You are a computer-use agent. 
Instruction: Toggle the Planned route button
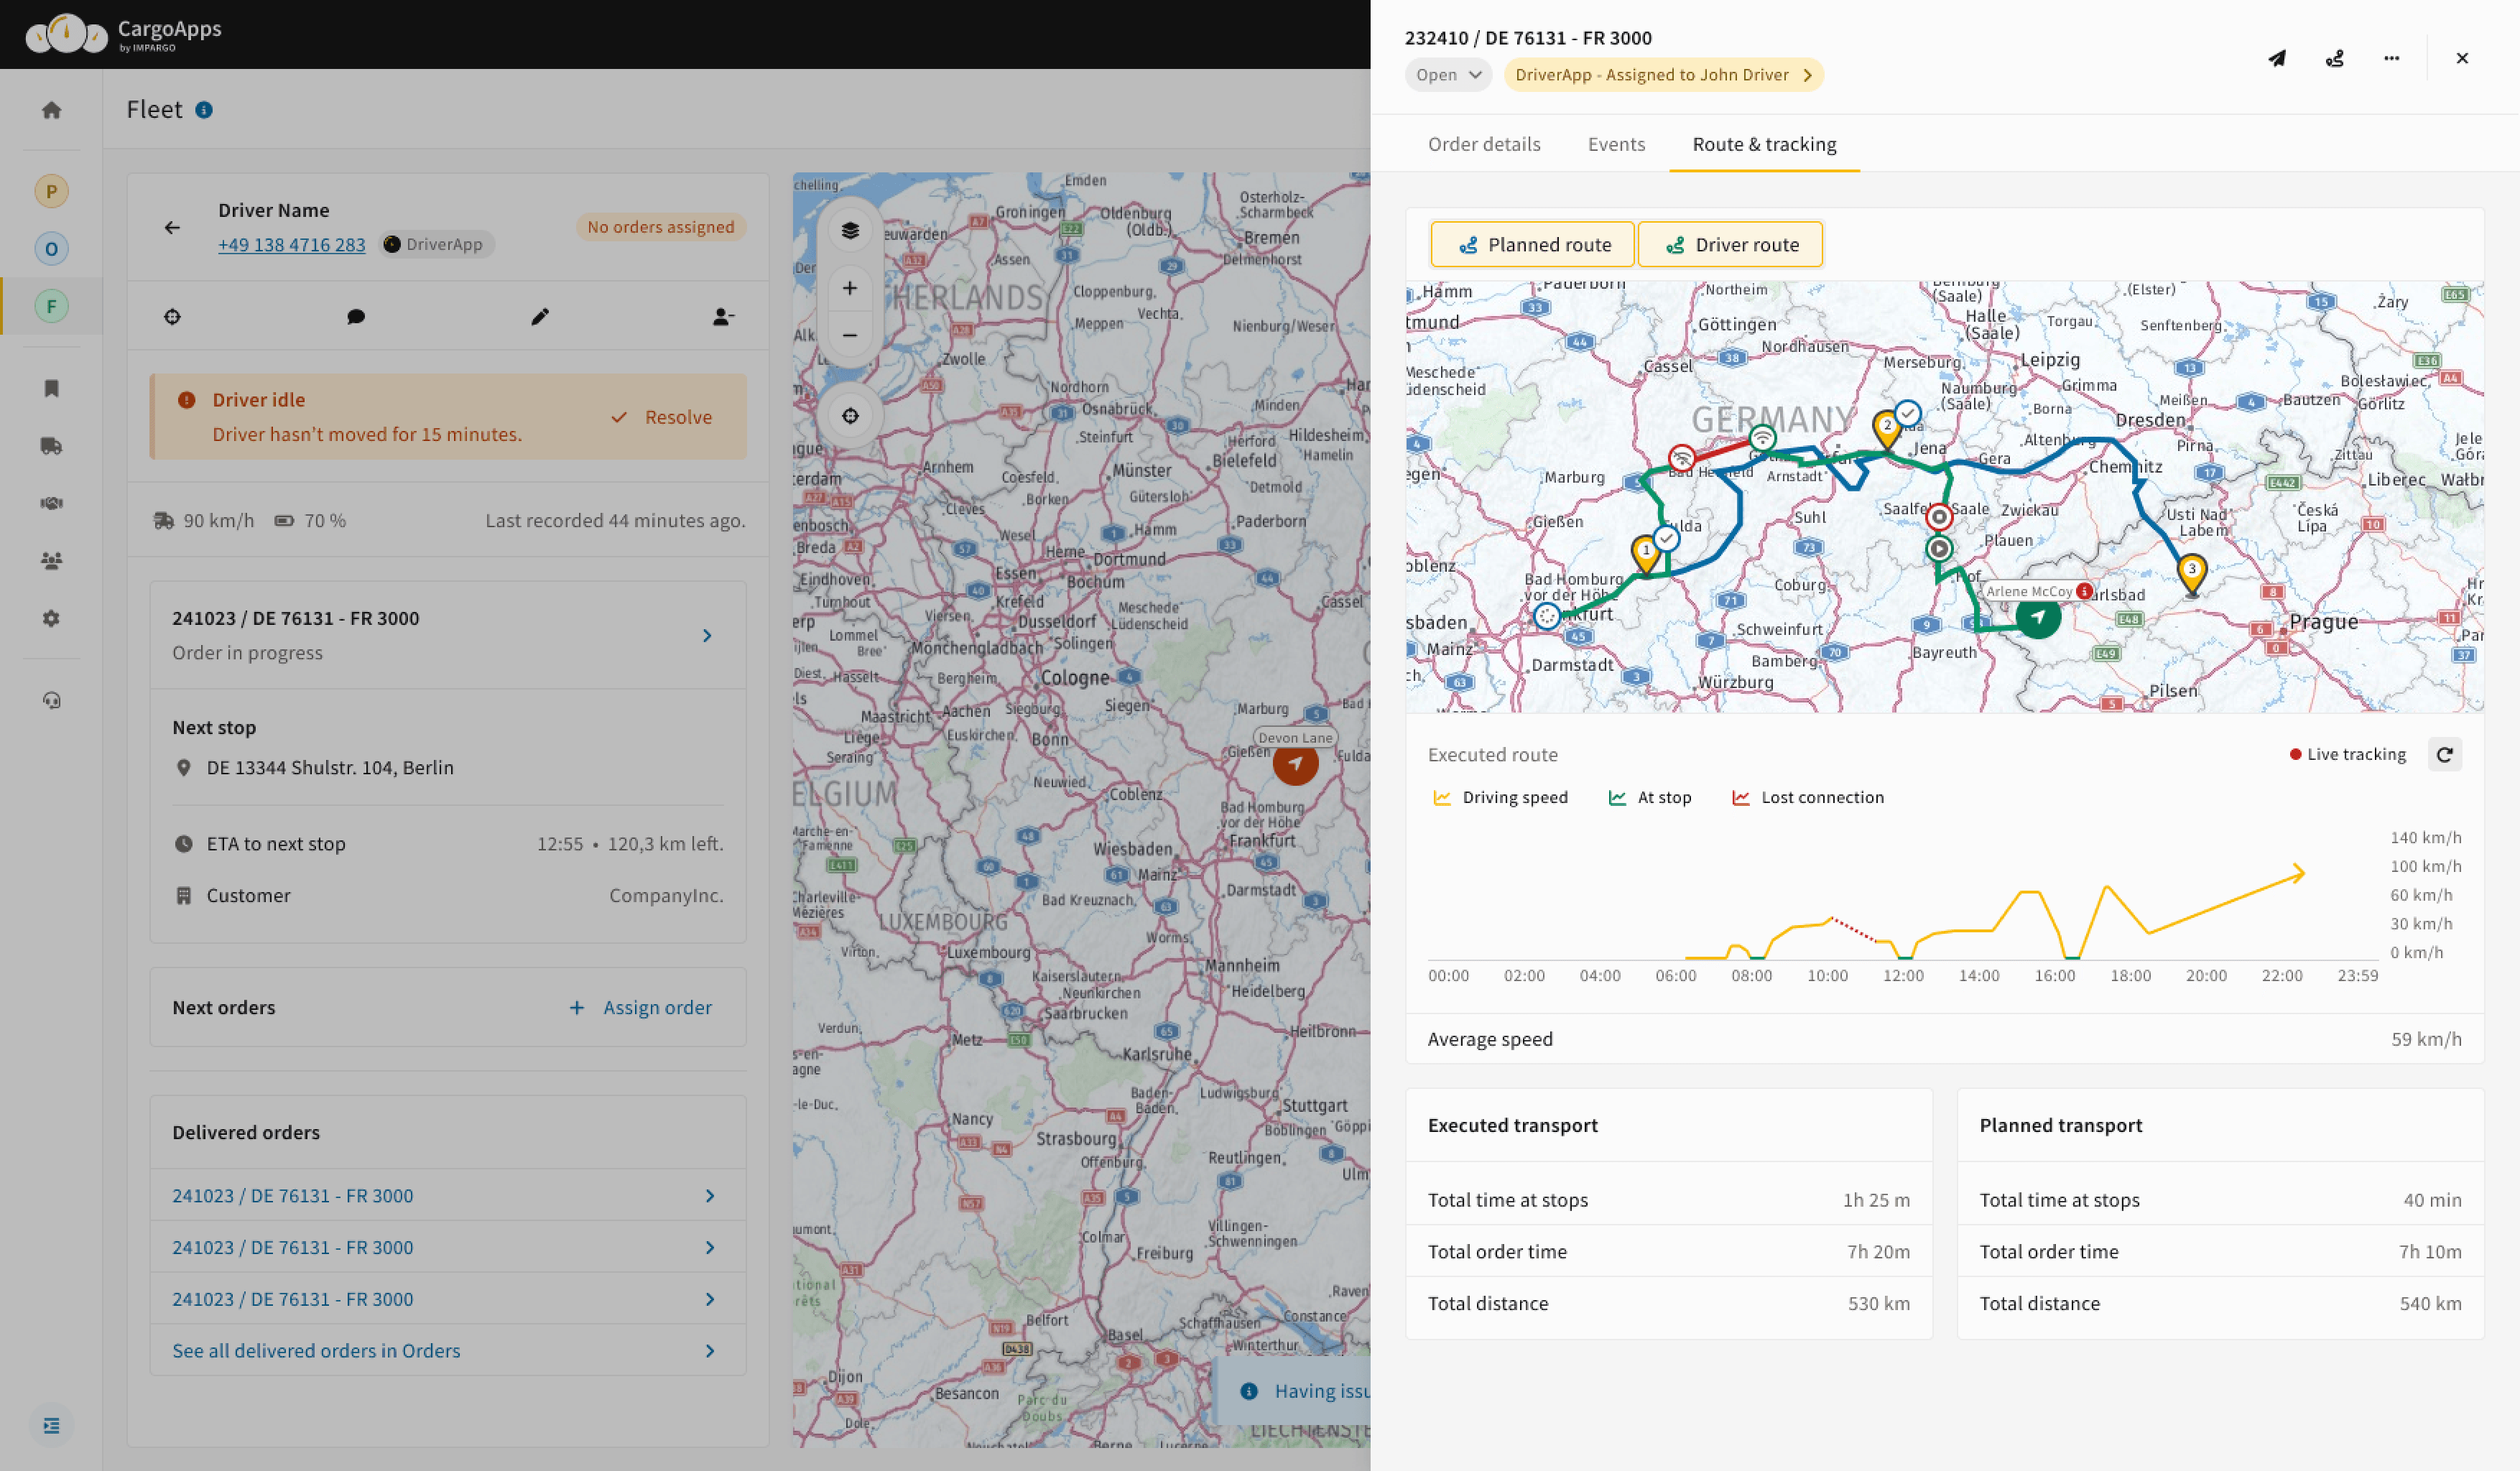[x=1532, y=245]
